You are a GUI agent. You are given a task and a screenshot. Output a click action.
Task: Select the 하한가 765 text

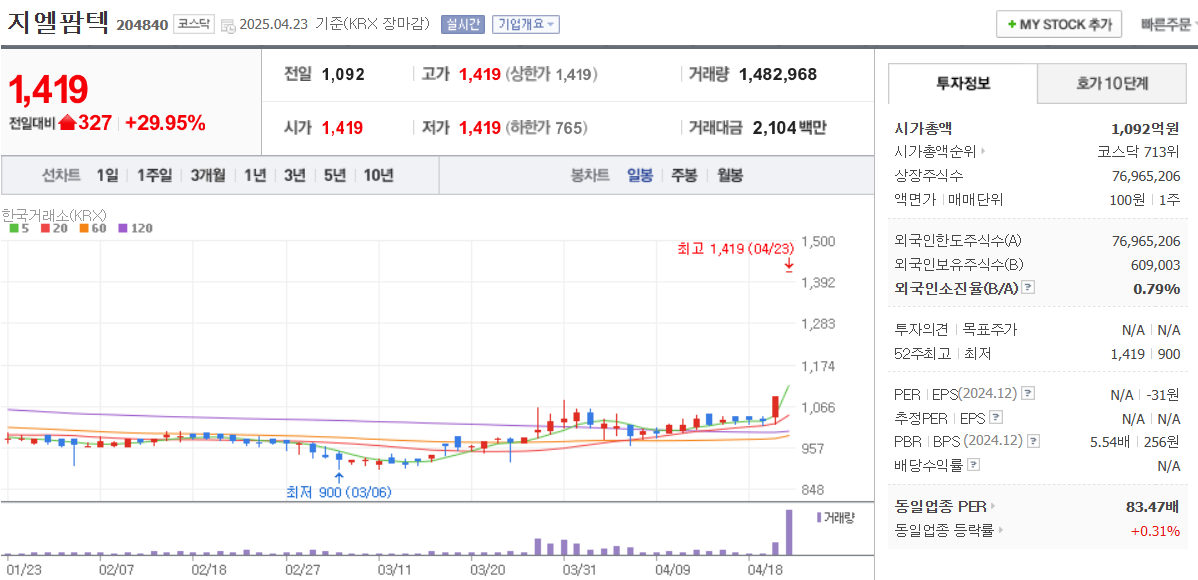(546, 128)
